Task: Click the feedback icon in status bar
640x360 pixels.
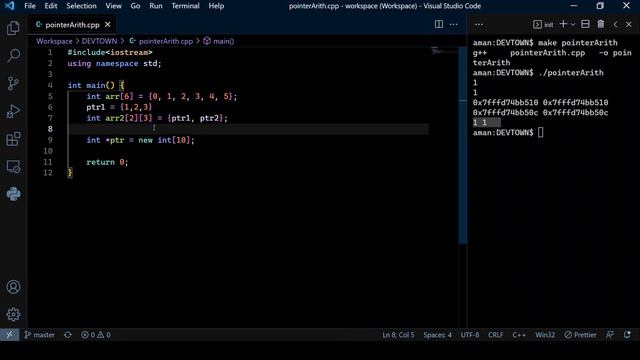Action: (610, 335)
